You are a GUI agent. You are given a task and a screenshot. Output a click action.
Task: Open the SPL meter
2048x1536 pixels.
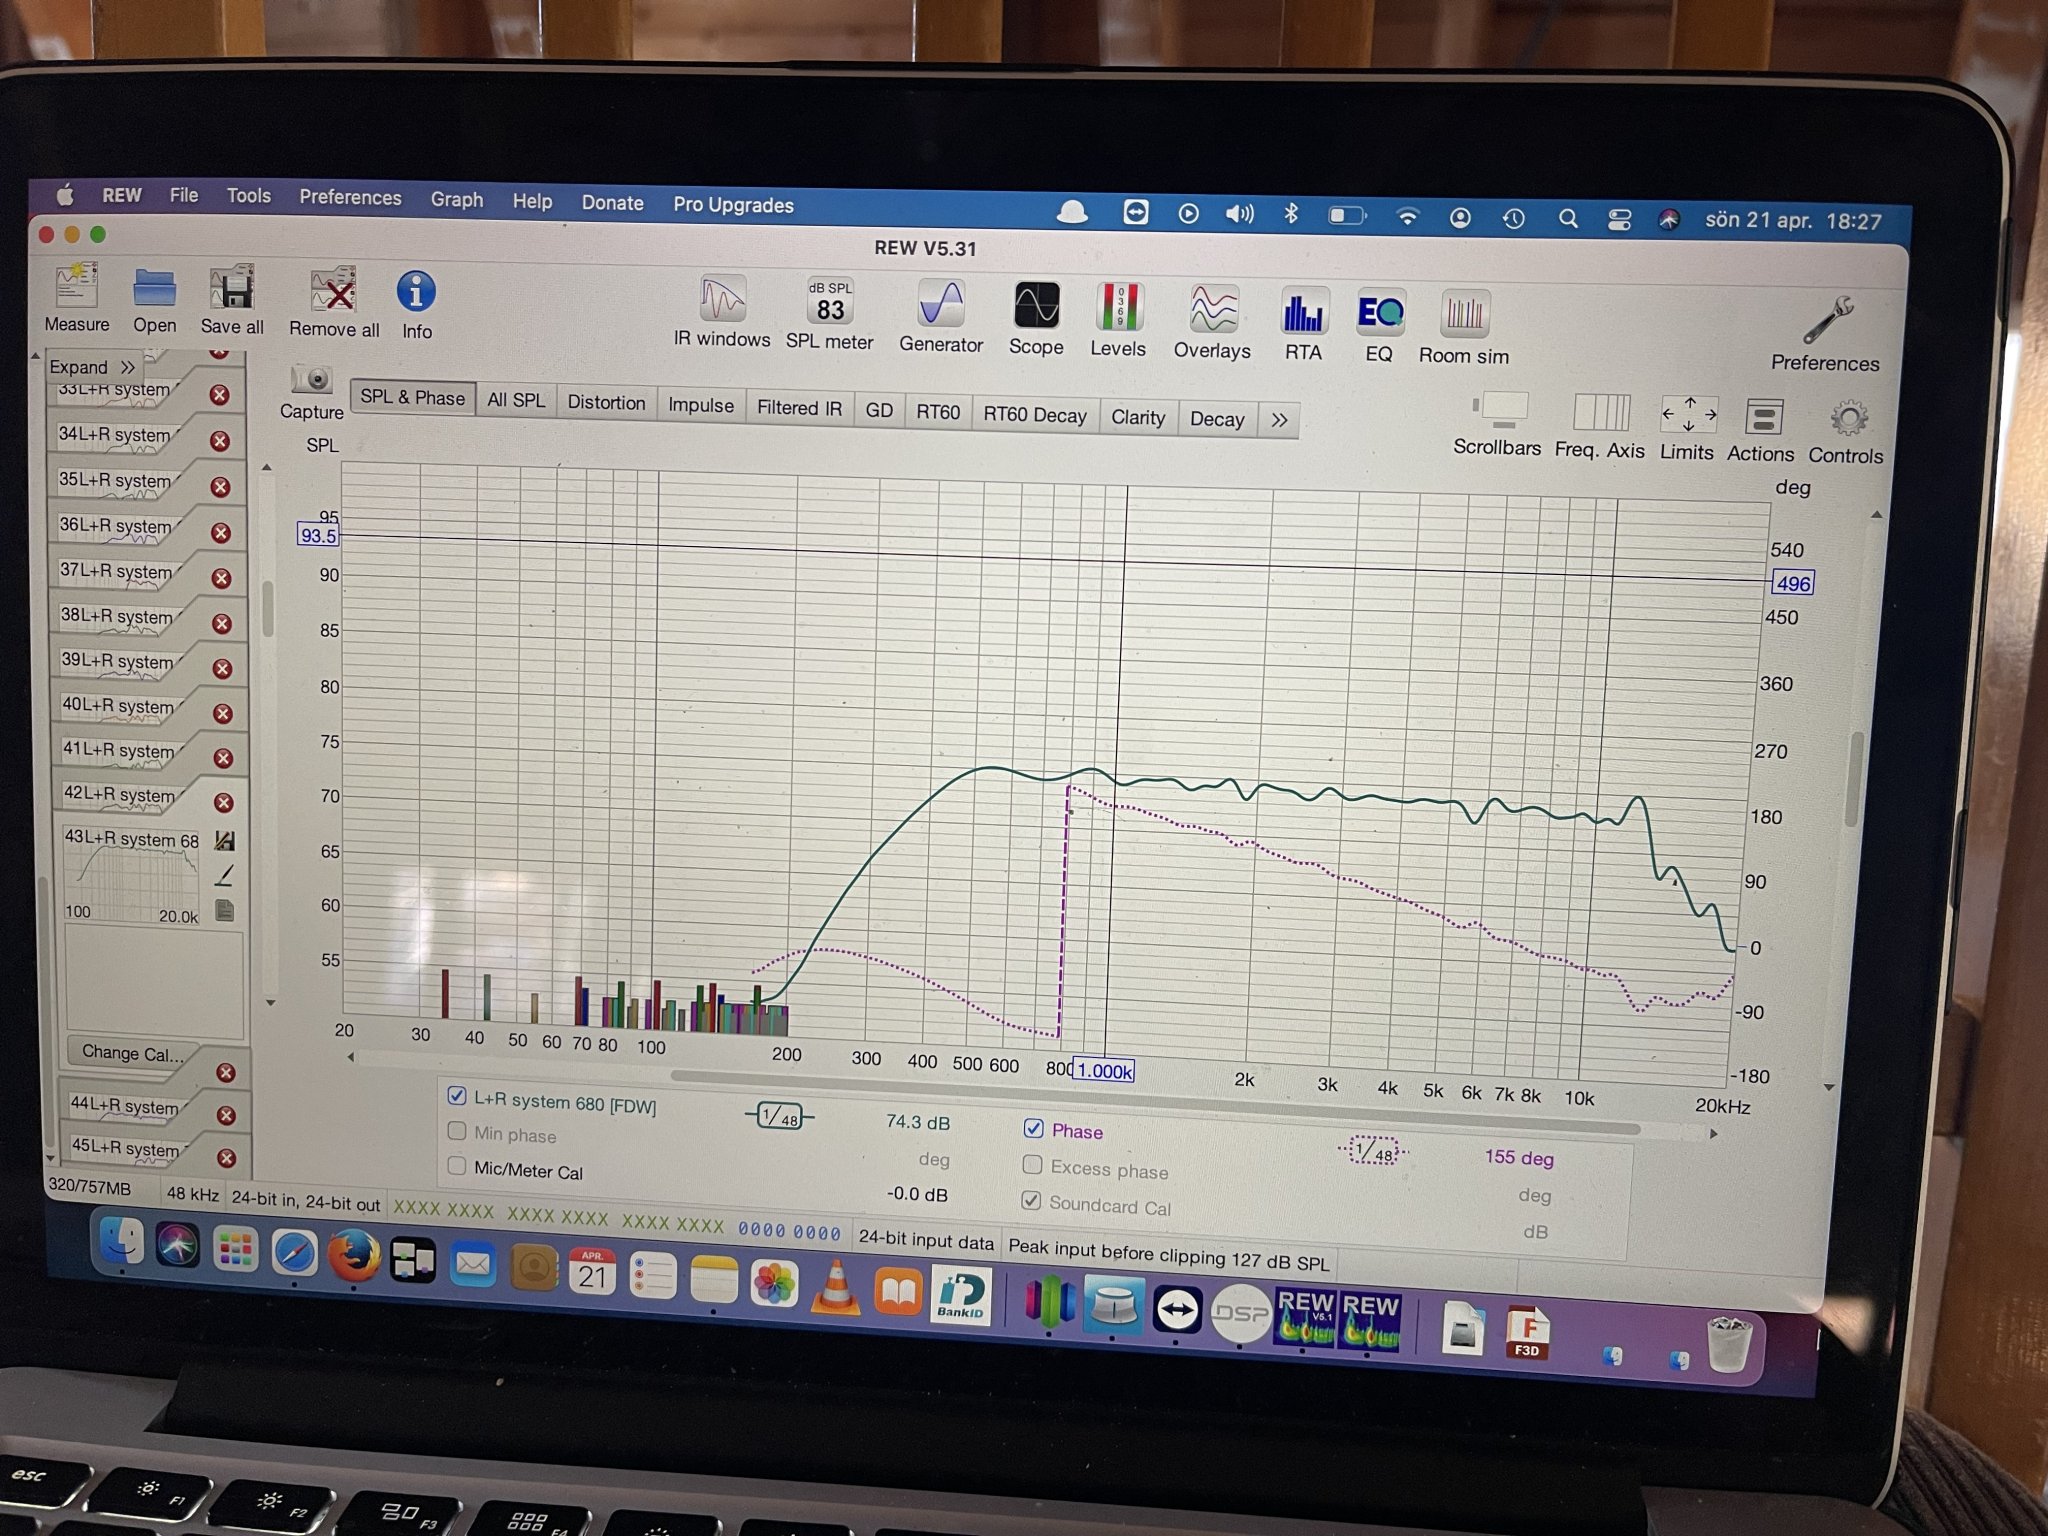click(x=829, y=313)
